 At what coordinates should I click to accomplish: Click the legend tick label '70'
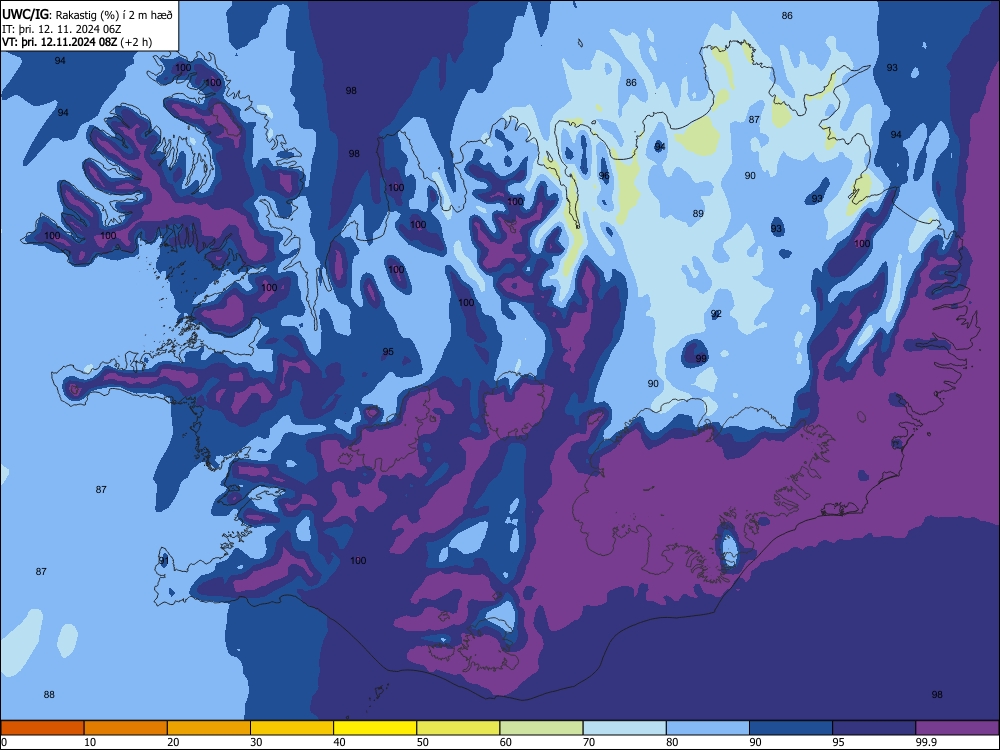click(589, 742)
